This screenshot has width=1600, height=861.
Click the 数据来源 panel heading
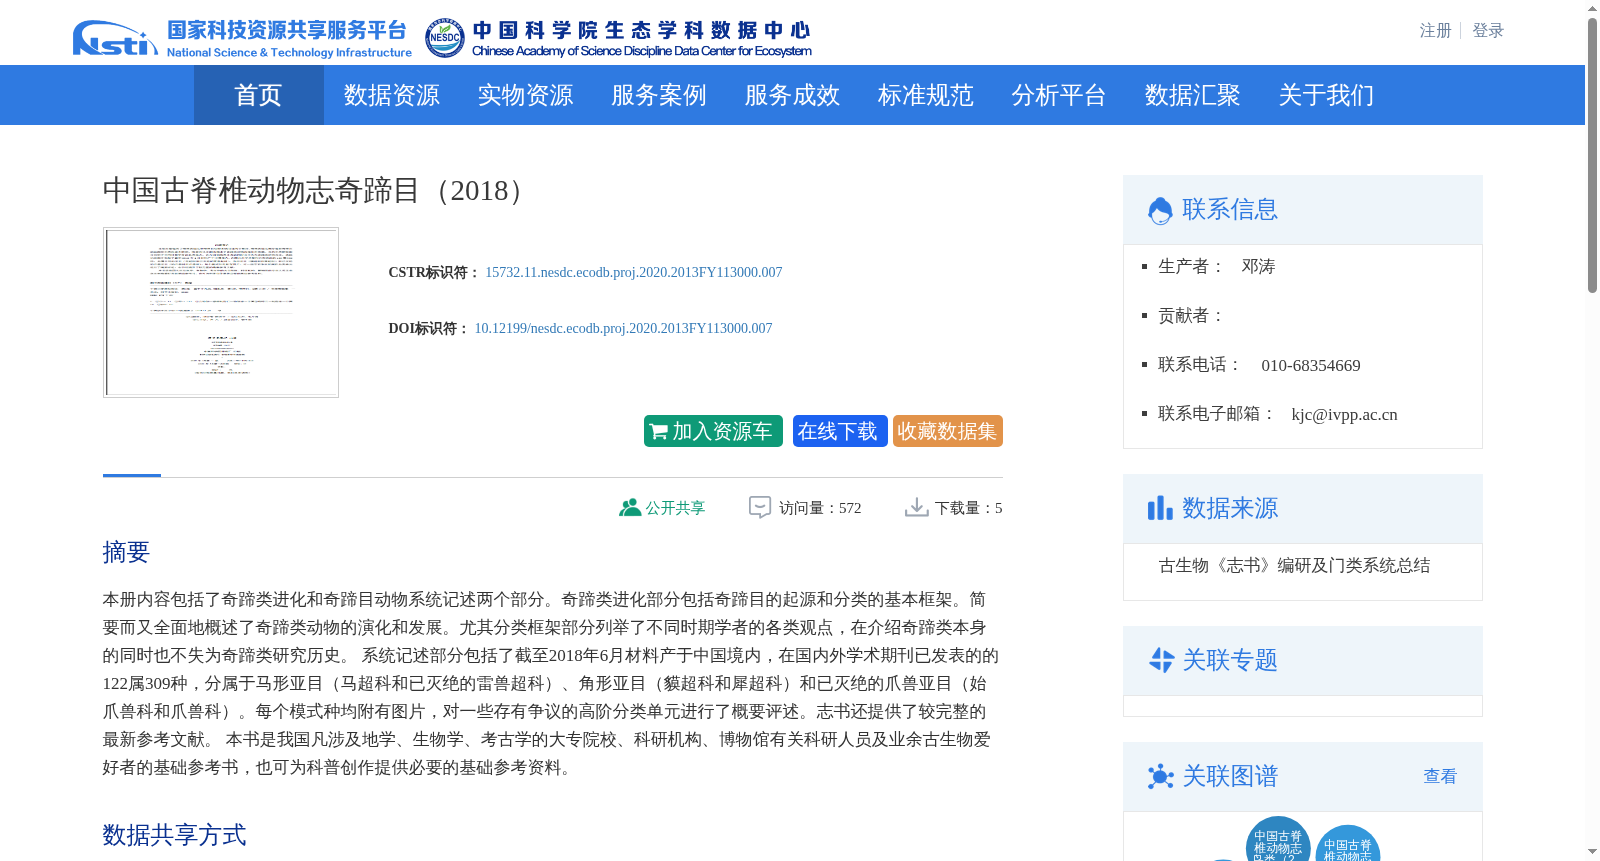point(1230,509)
